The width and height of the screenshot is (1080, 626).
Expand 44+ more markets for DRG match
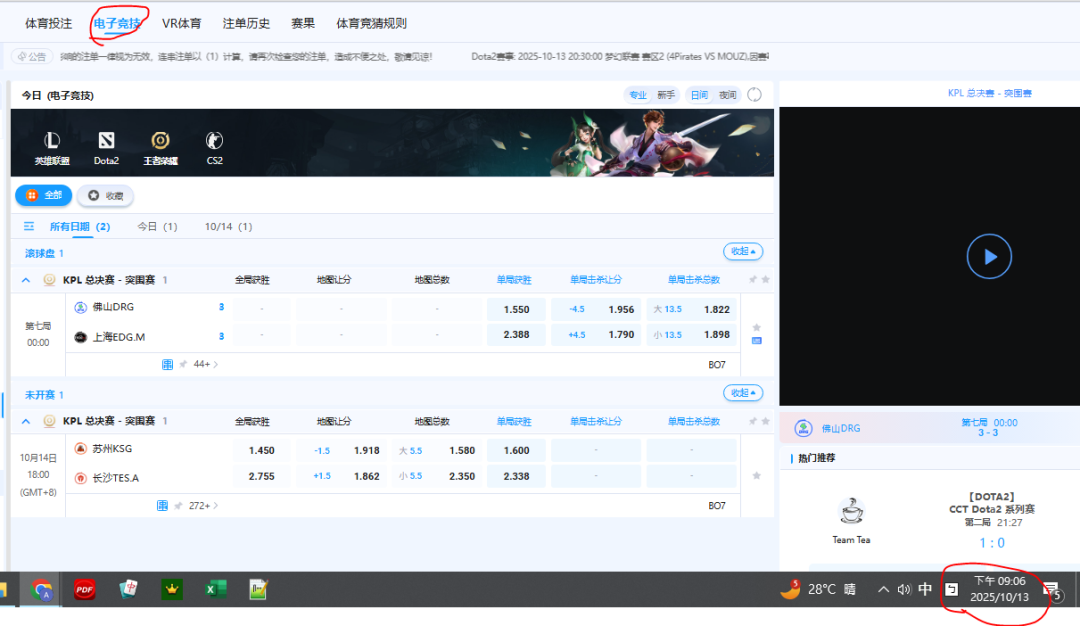pyautogui.click(x=203, y=365)
